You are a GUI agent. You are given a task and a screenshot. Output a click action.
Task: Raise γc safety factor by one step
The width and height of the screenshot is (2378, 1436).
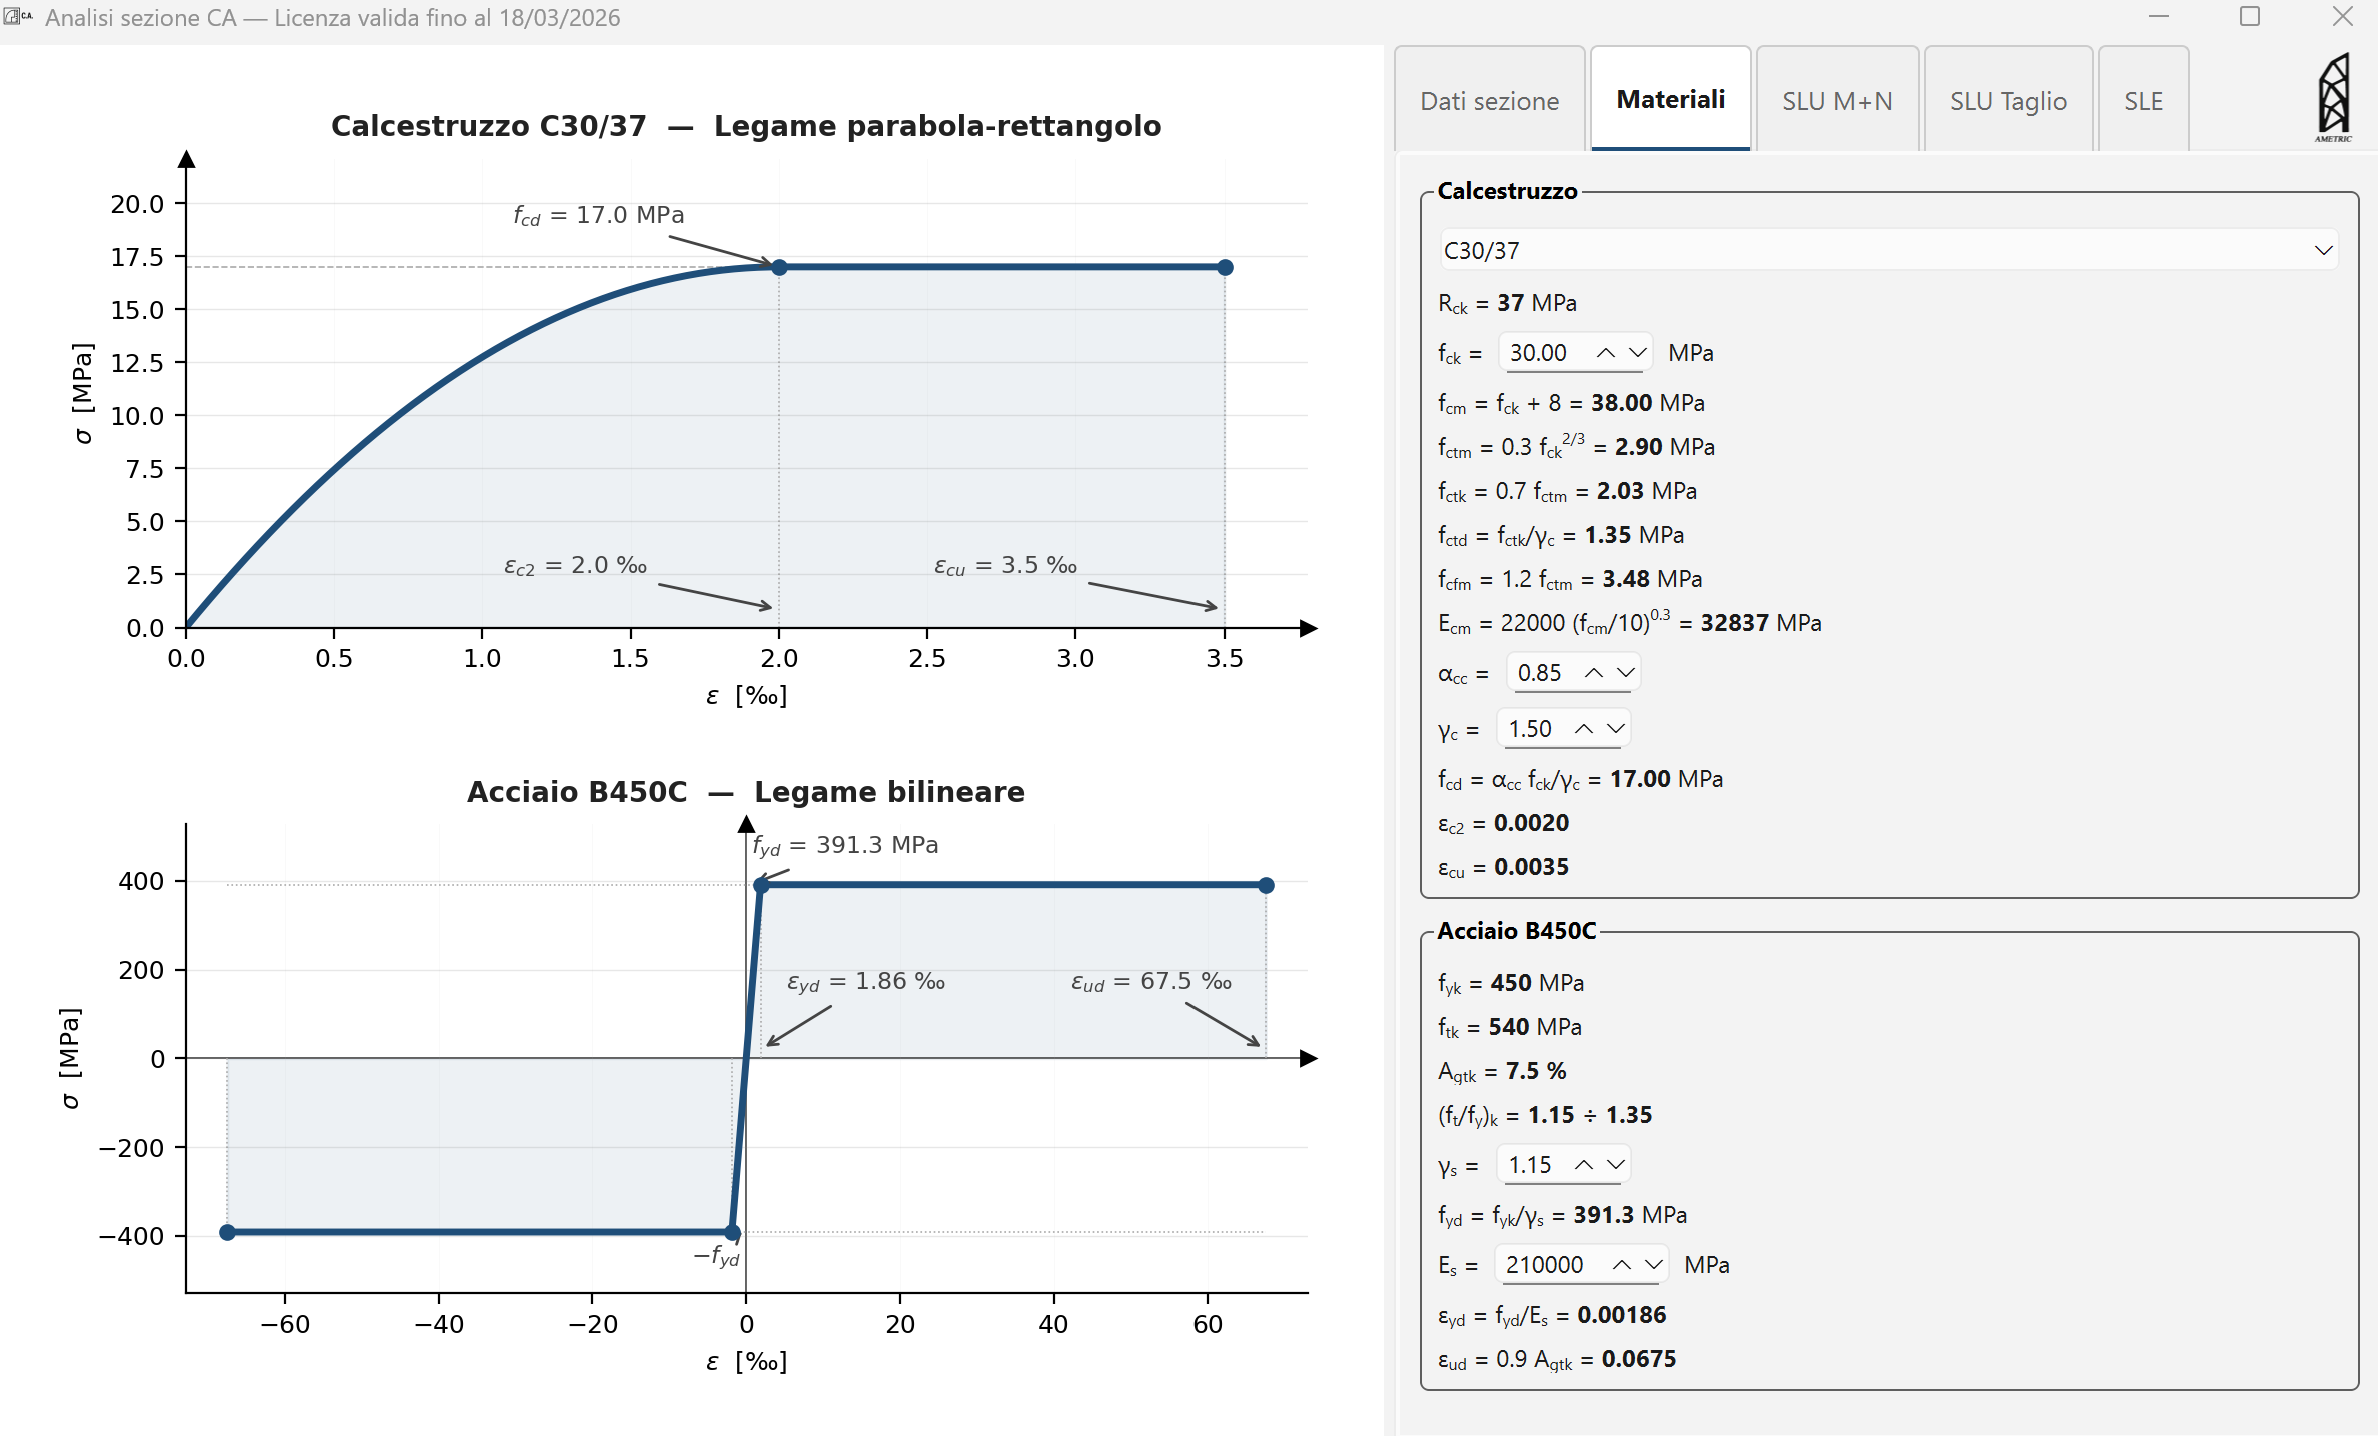1584,729
